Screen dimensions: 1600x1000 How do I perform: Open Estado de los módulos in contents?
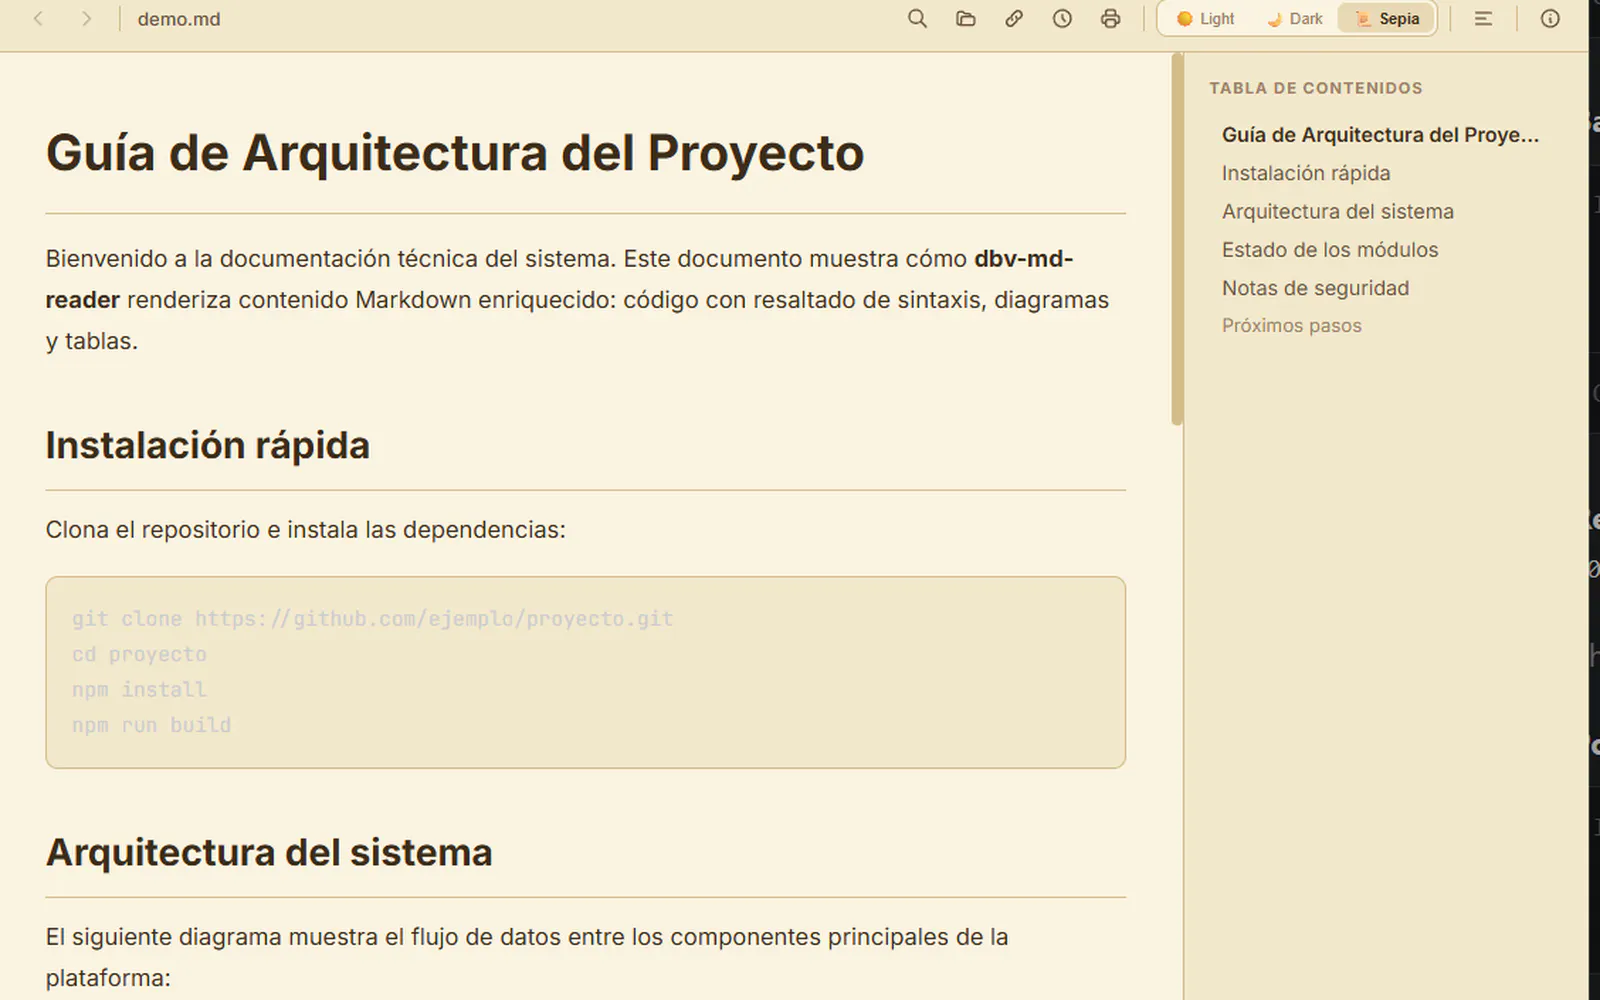coord(1330,250)
